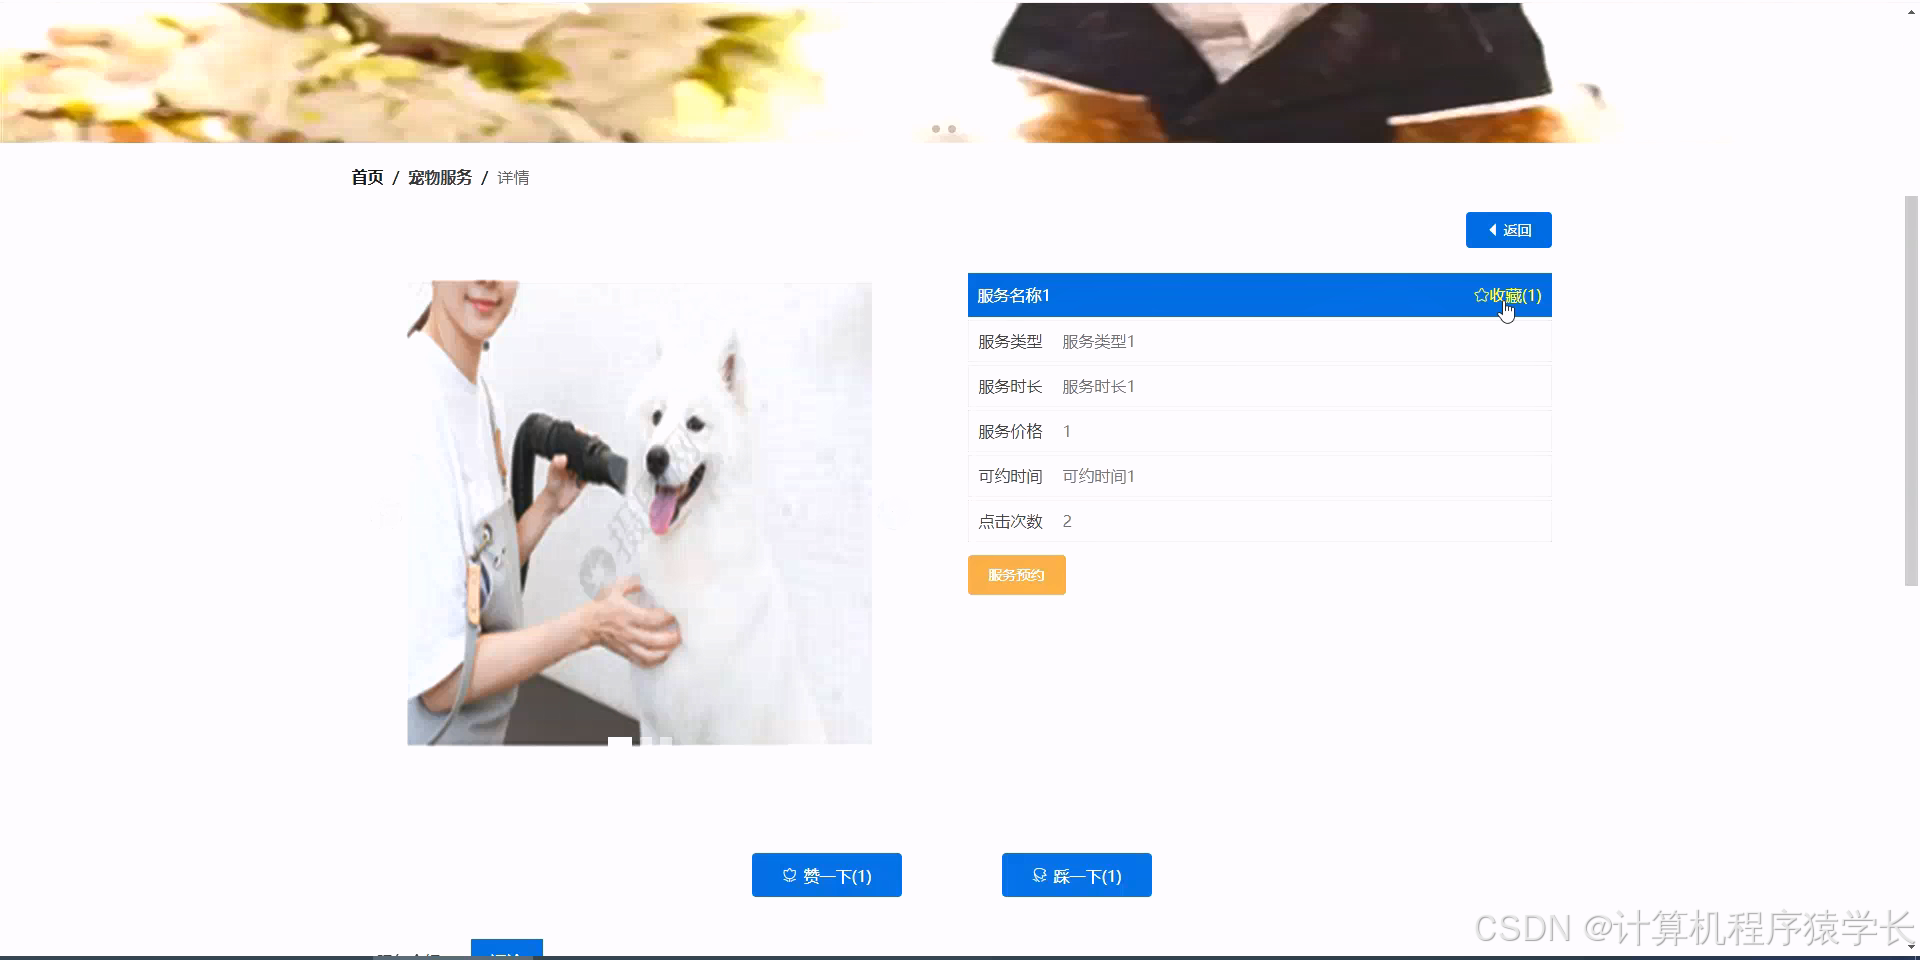Viewport: 1920px width, 960px height.
Task: Toggle the 收藏(1) favorite state
Action: click(x=1510, y=295)
